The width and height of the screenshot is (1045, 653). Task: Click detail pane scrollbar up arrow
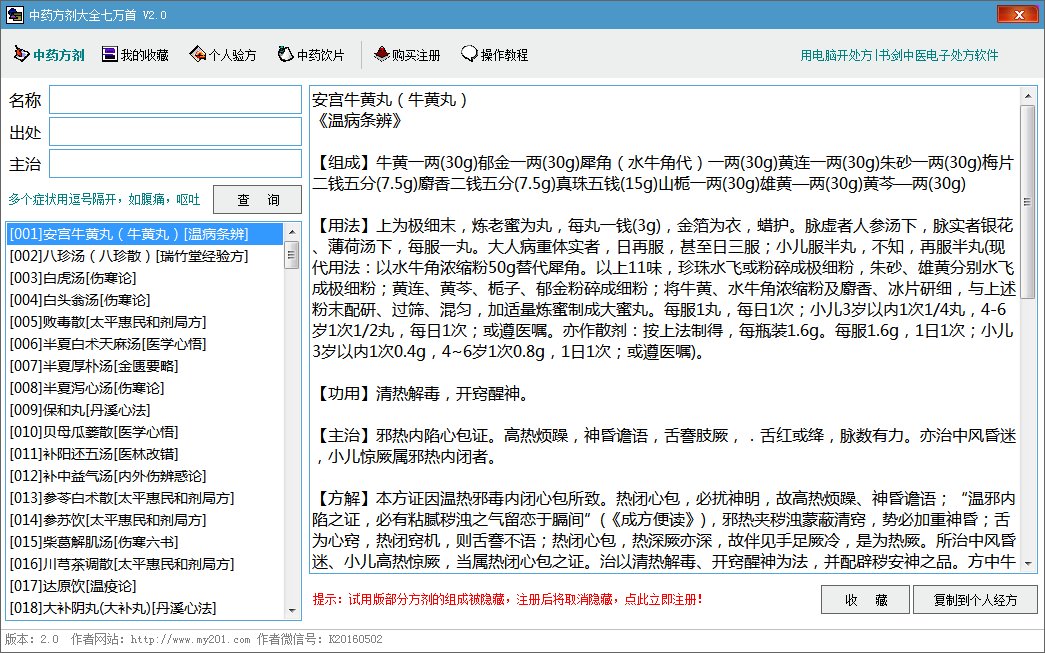(1028, 97)
